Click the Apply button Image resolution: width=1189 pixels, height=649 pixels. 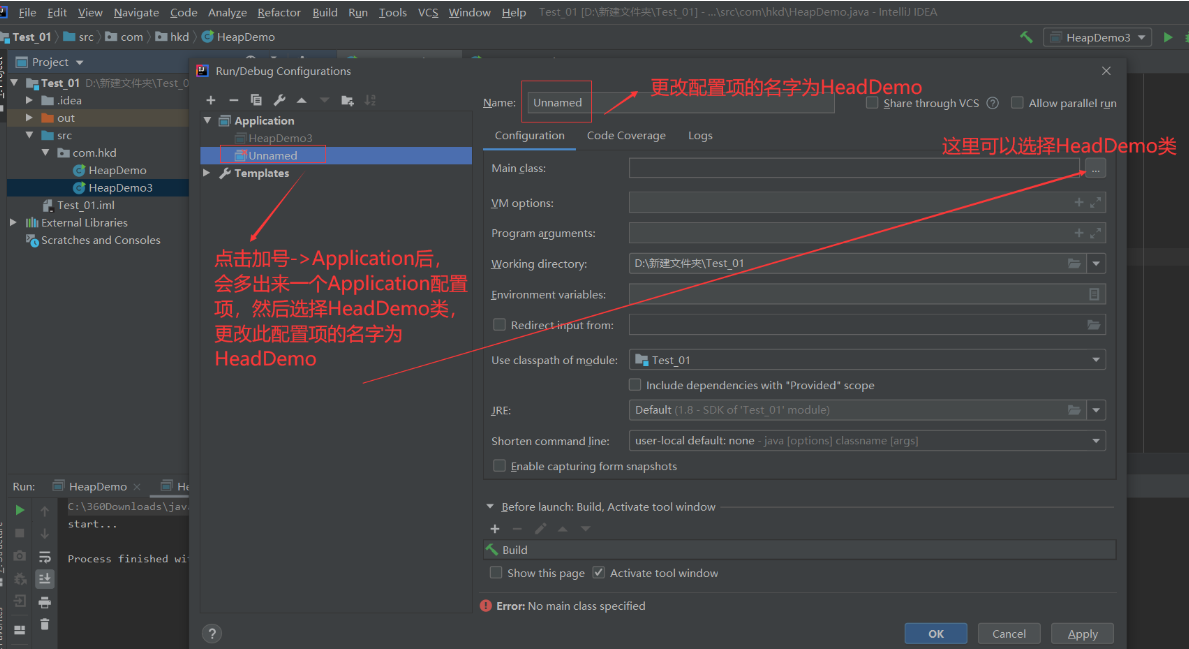(x=1082, y=633)
